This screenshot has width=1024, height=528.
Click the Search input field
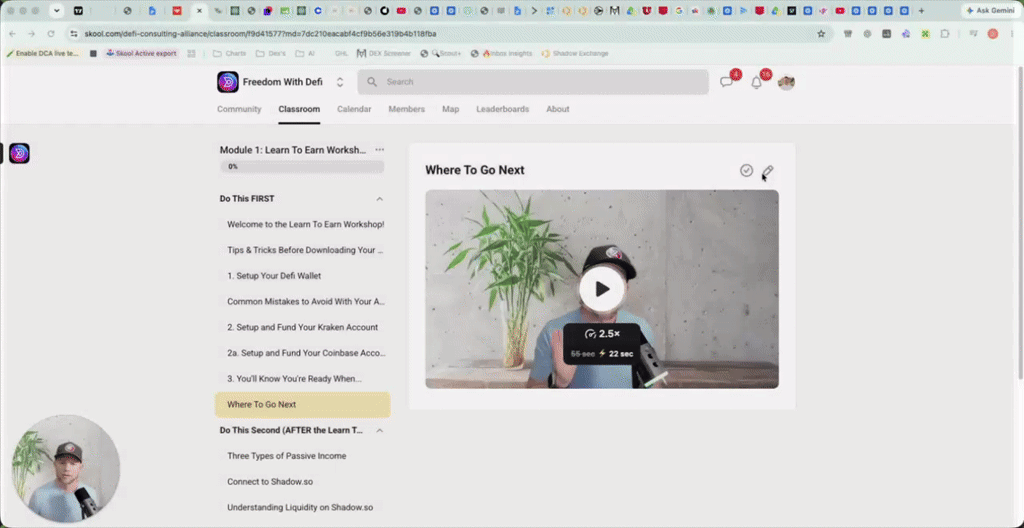point(533,82)
